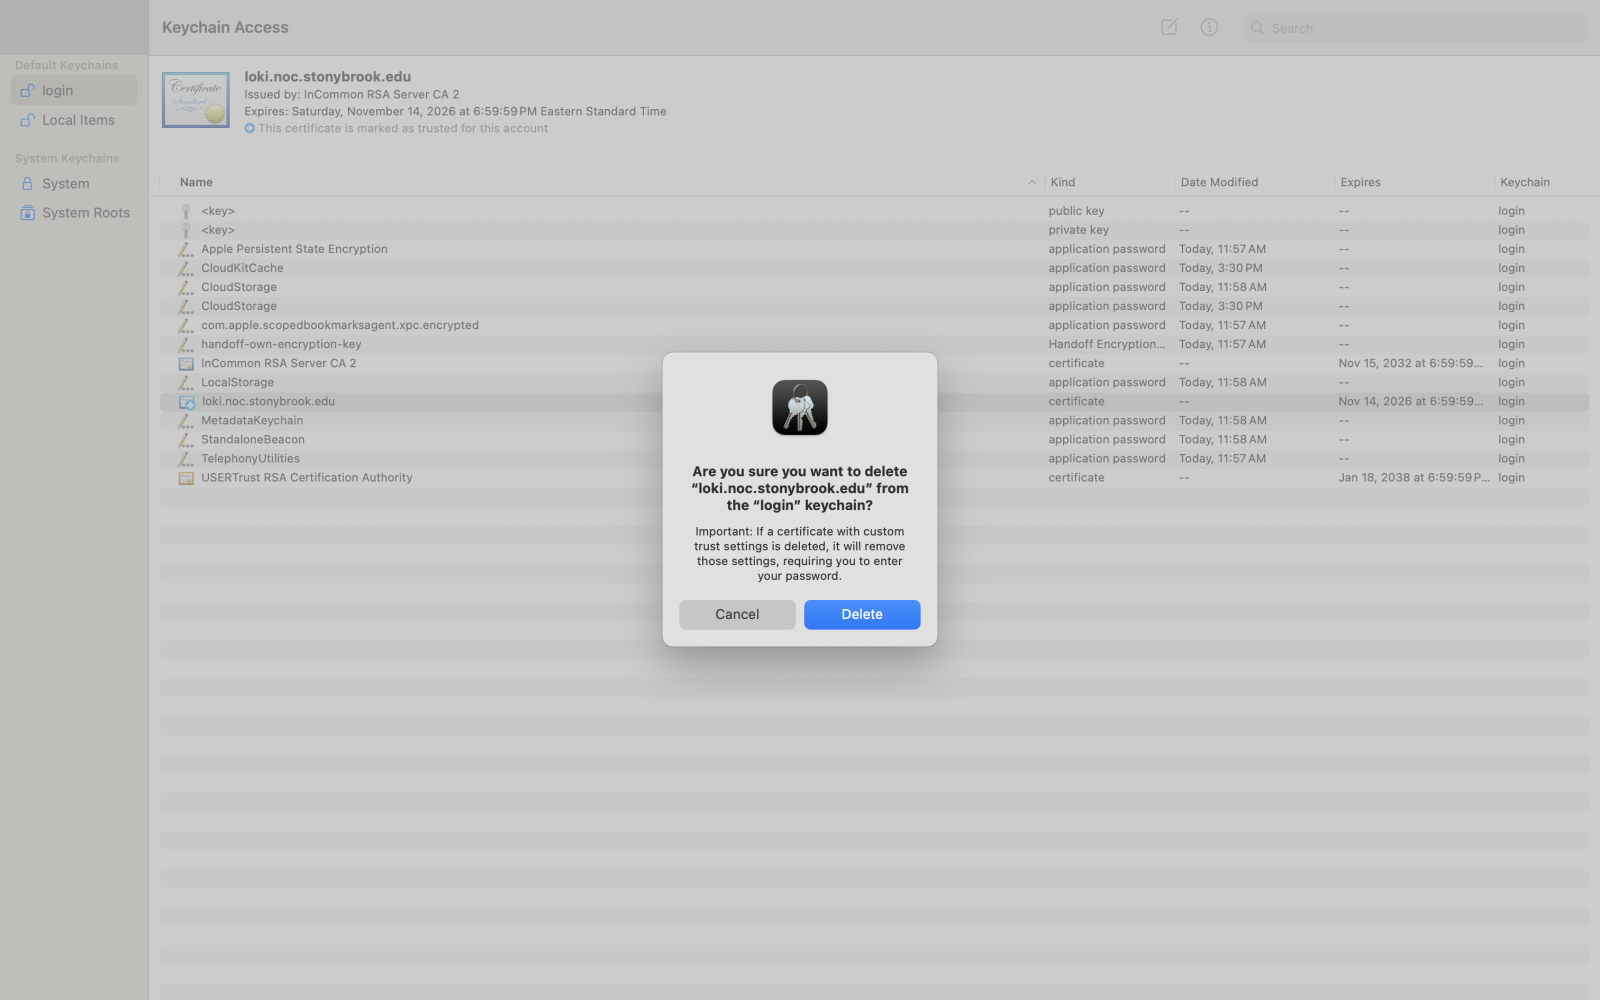
Task: Select the TelephonyUtilities item name
Action: click(x=250, y=458)
